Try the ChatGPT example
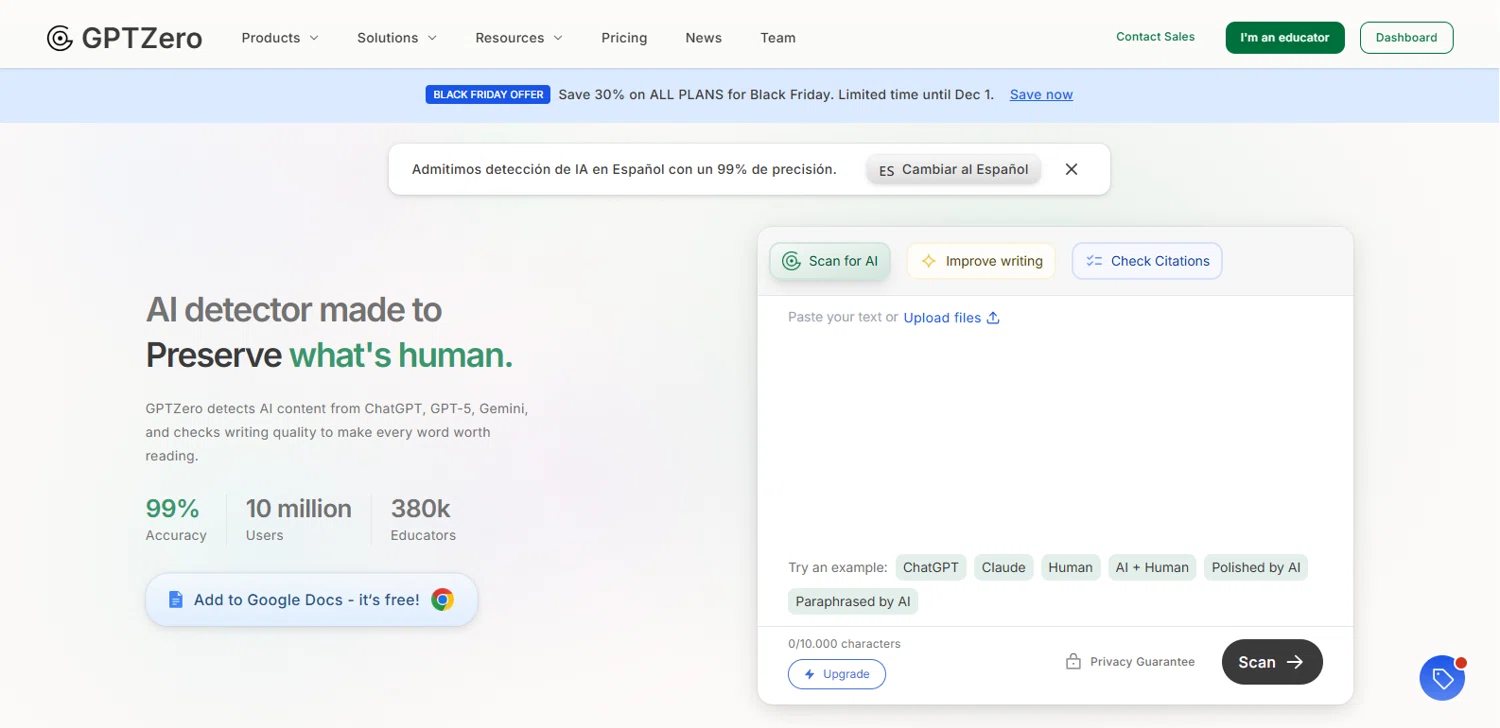1500x728 pixels. pyautogui.click(x=931, y=568)
